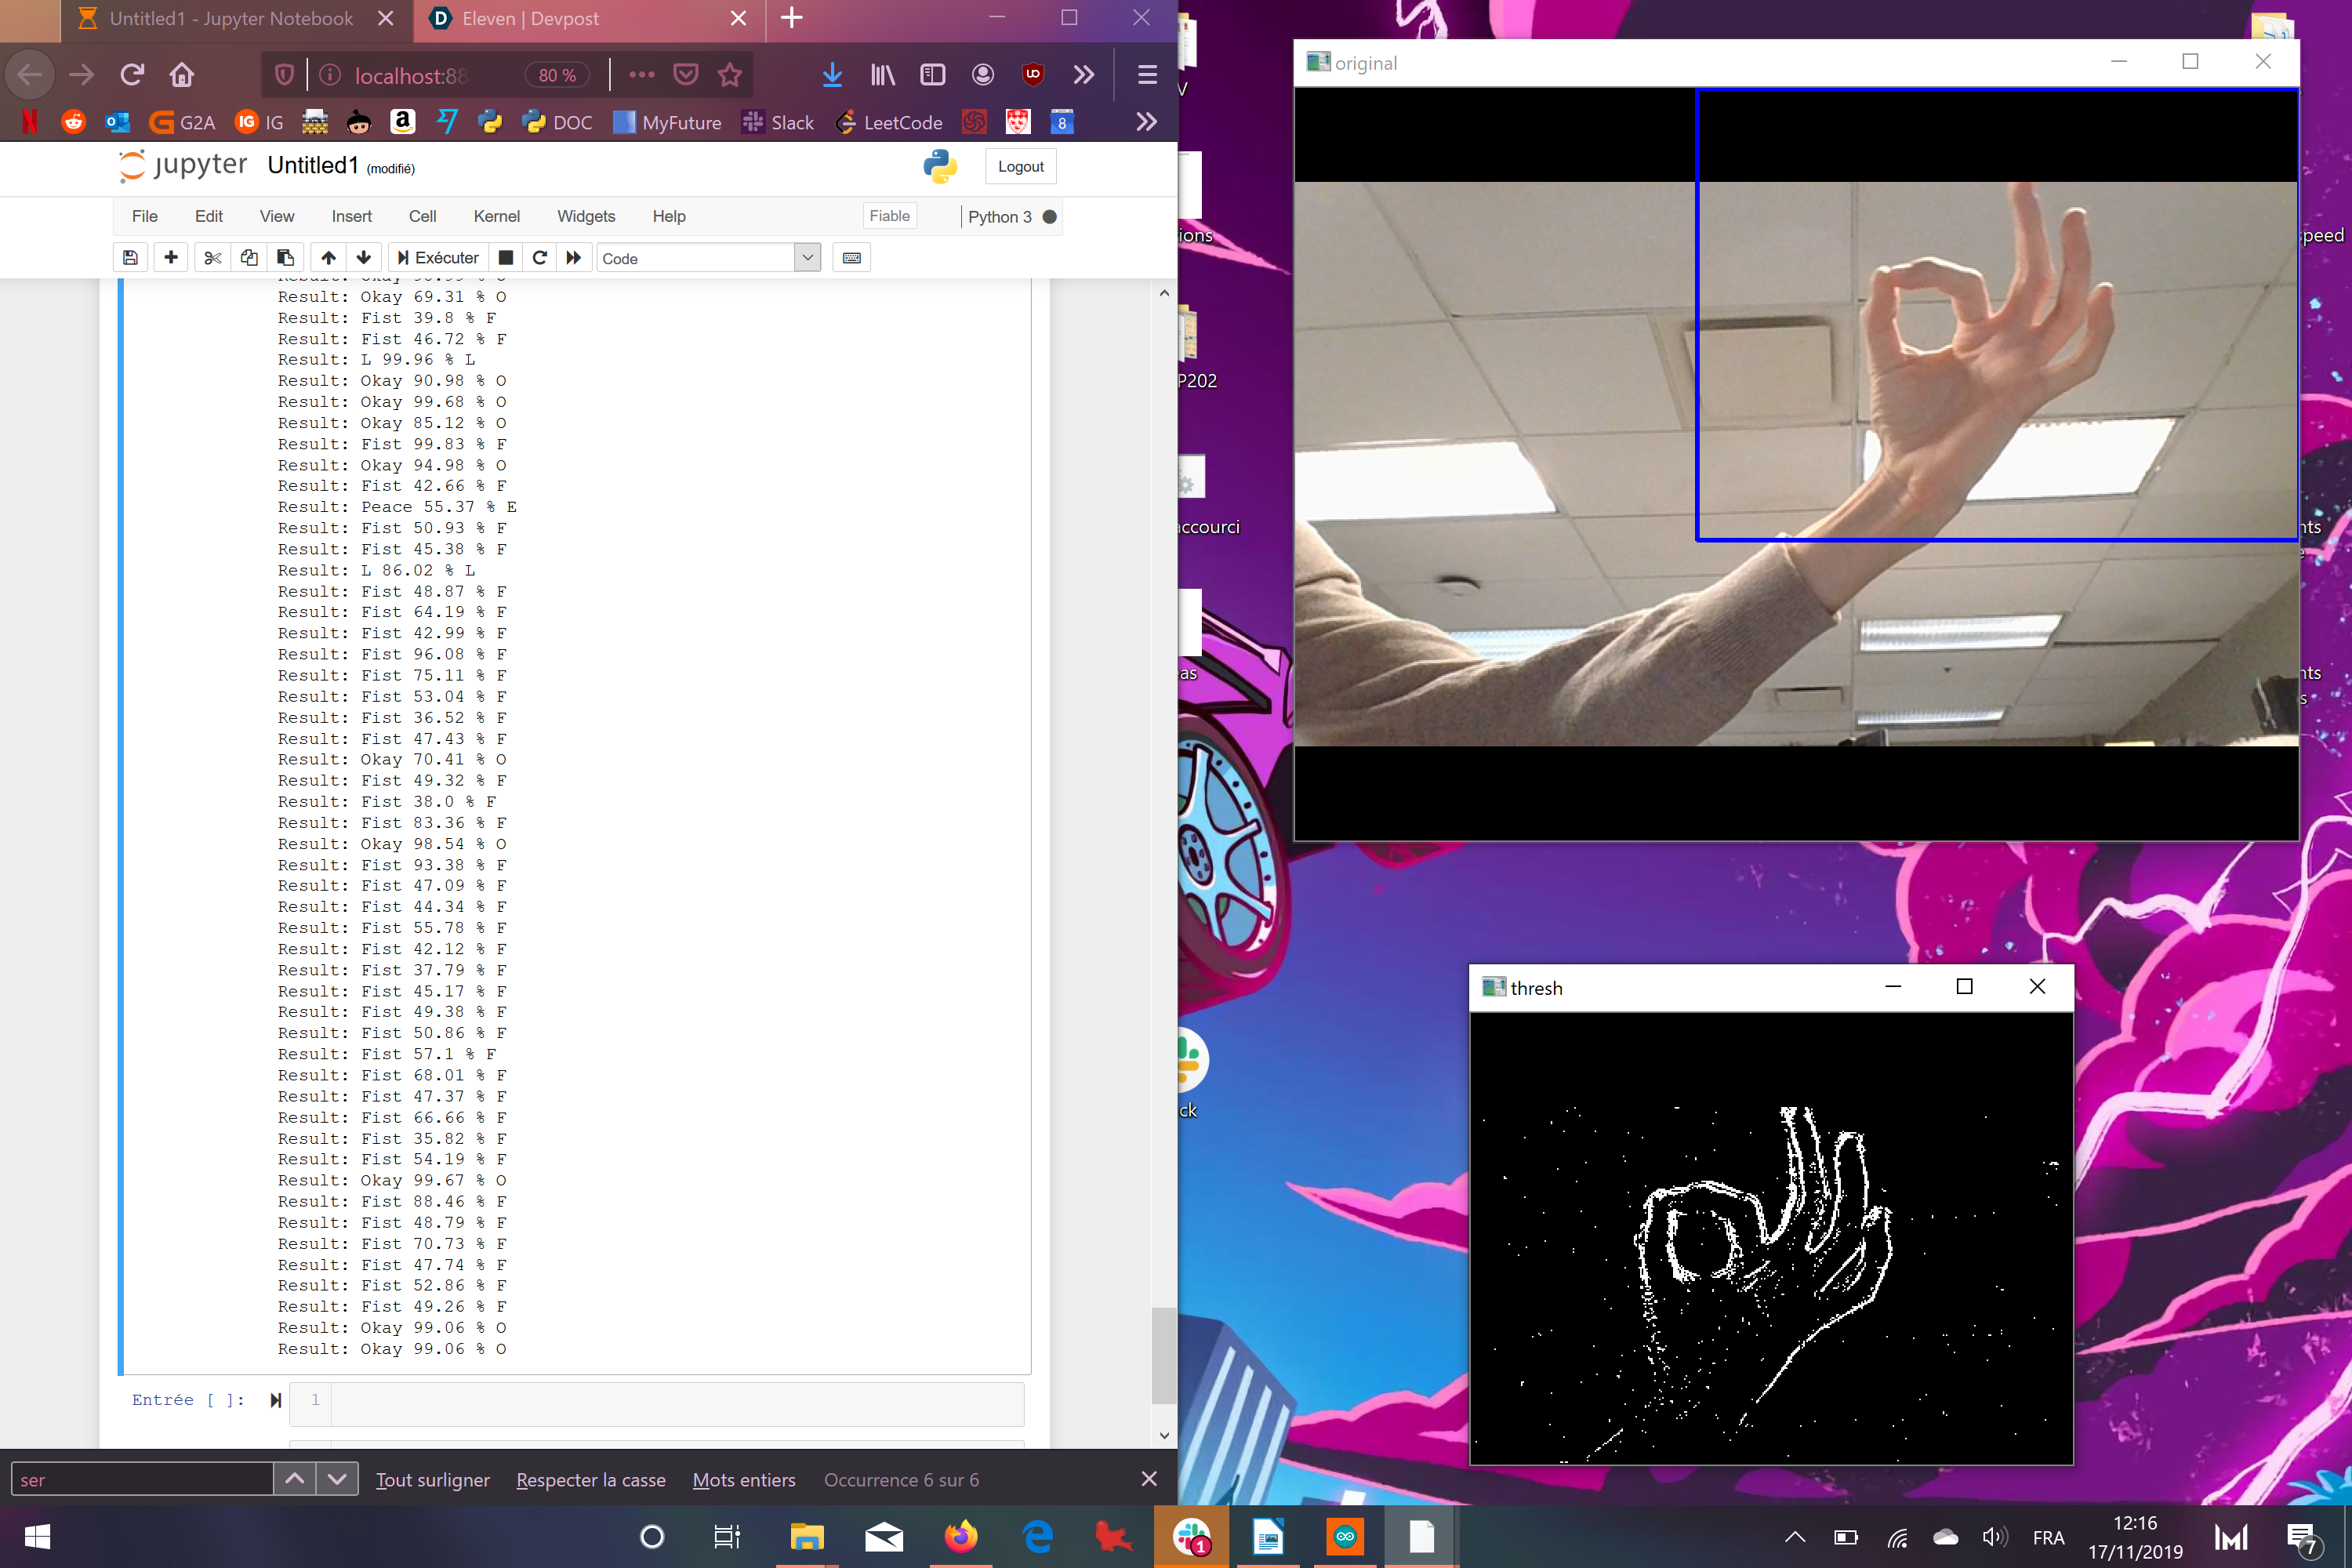Toggle "Mots entiers" search option
This screenshot has height=1568, width=2352.
(x=743, y=1479)
